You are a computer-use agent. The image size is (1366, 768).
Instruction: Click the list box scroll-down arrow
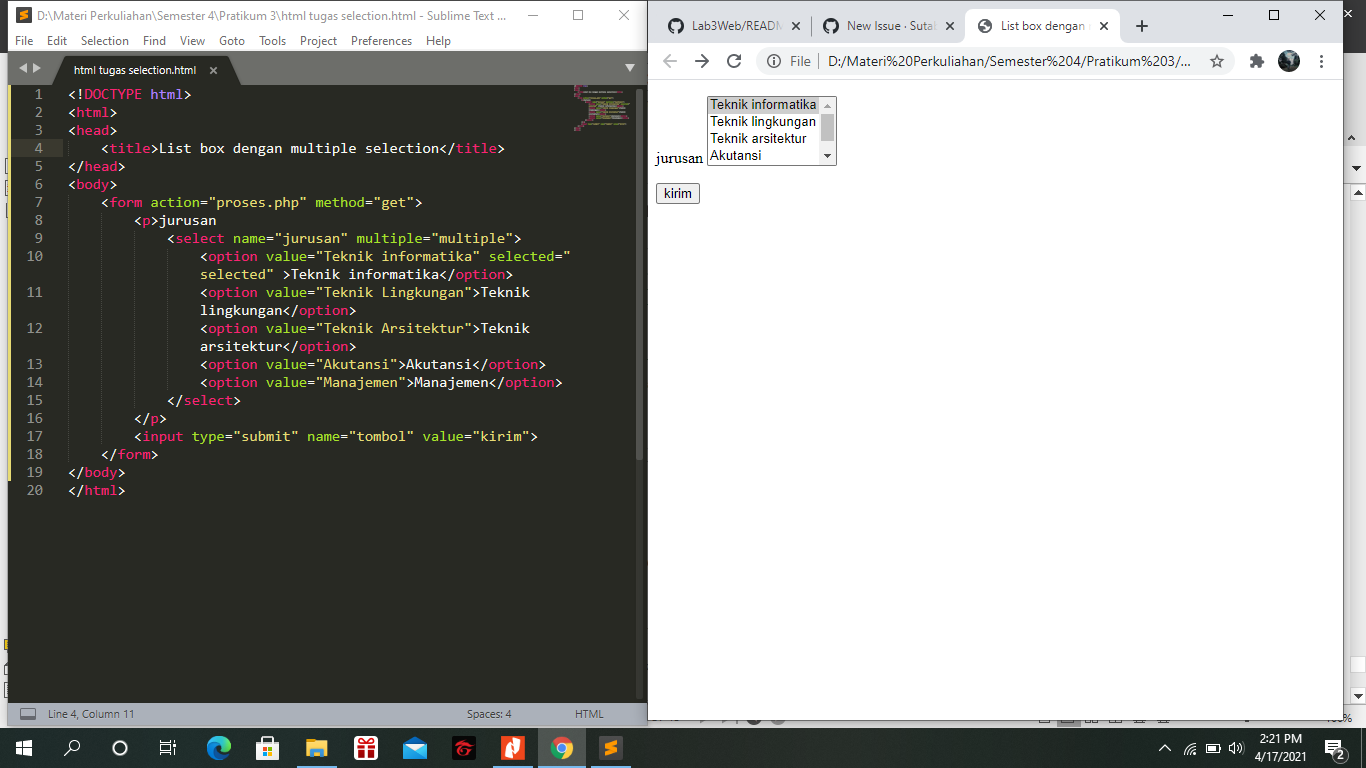pos(828,155)
